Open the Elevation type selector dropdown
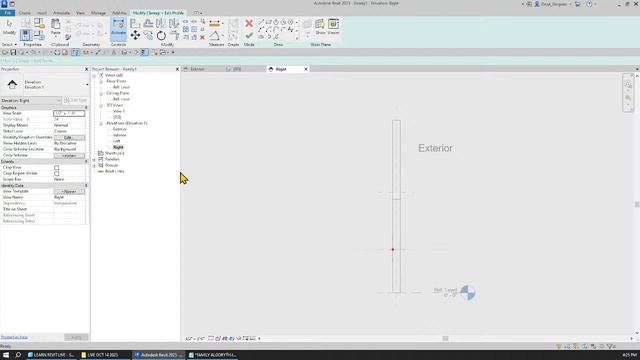Image resolution: width=640 pixels, height=360 pixels. coord(87,84)
